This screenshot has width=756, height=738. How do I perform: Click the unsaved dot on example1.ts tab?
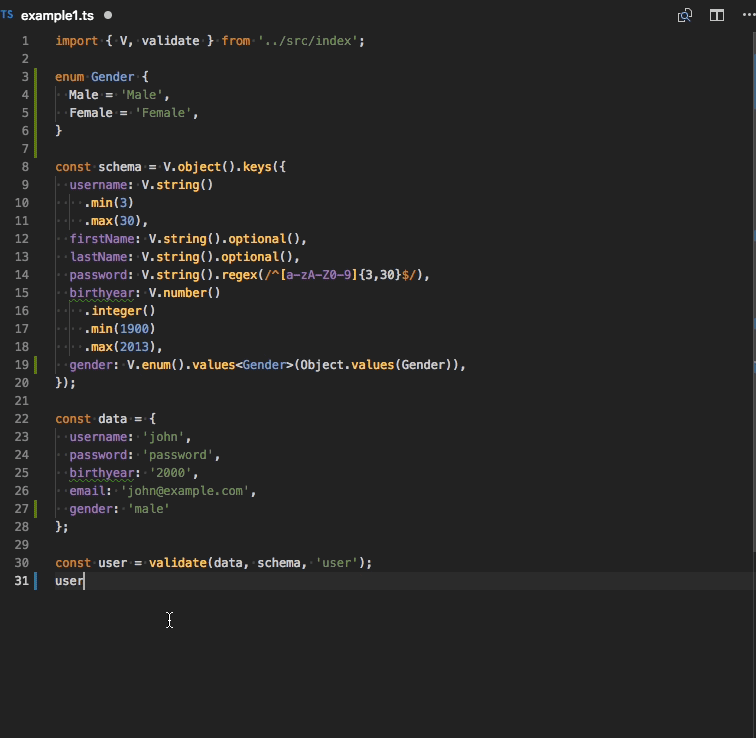point(108,15)
